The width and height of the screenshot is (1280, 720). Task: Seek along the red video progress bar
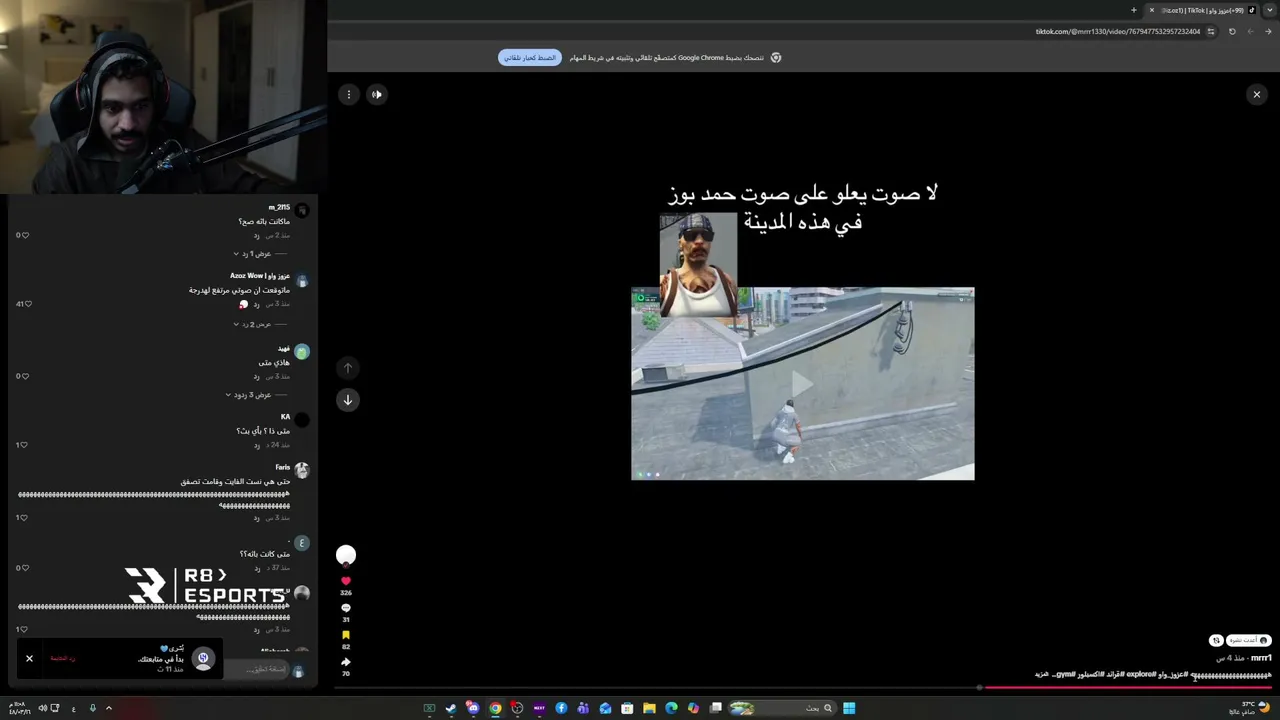[x=1128, y=687]
